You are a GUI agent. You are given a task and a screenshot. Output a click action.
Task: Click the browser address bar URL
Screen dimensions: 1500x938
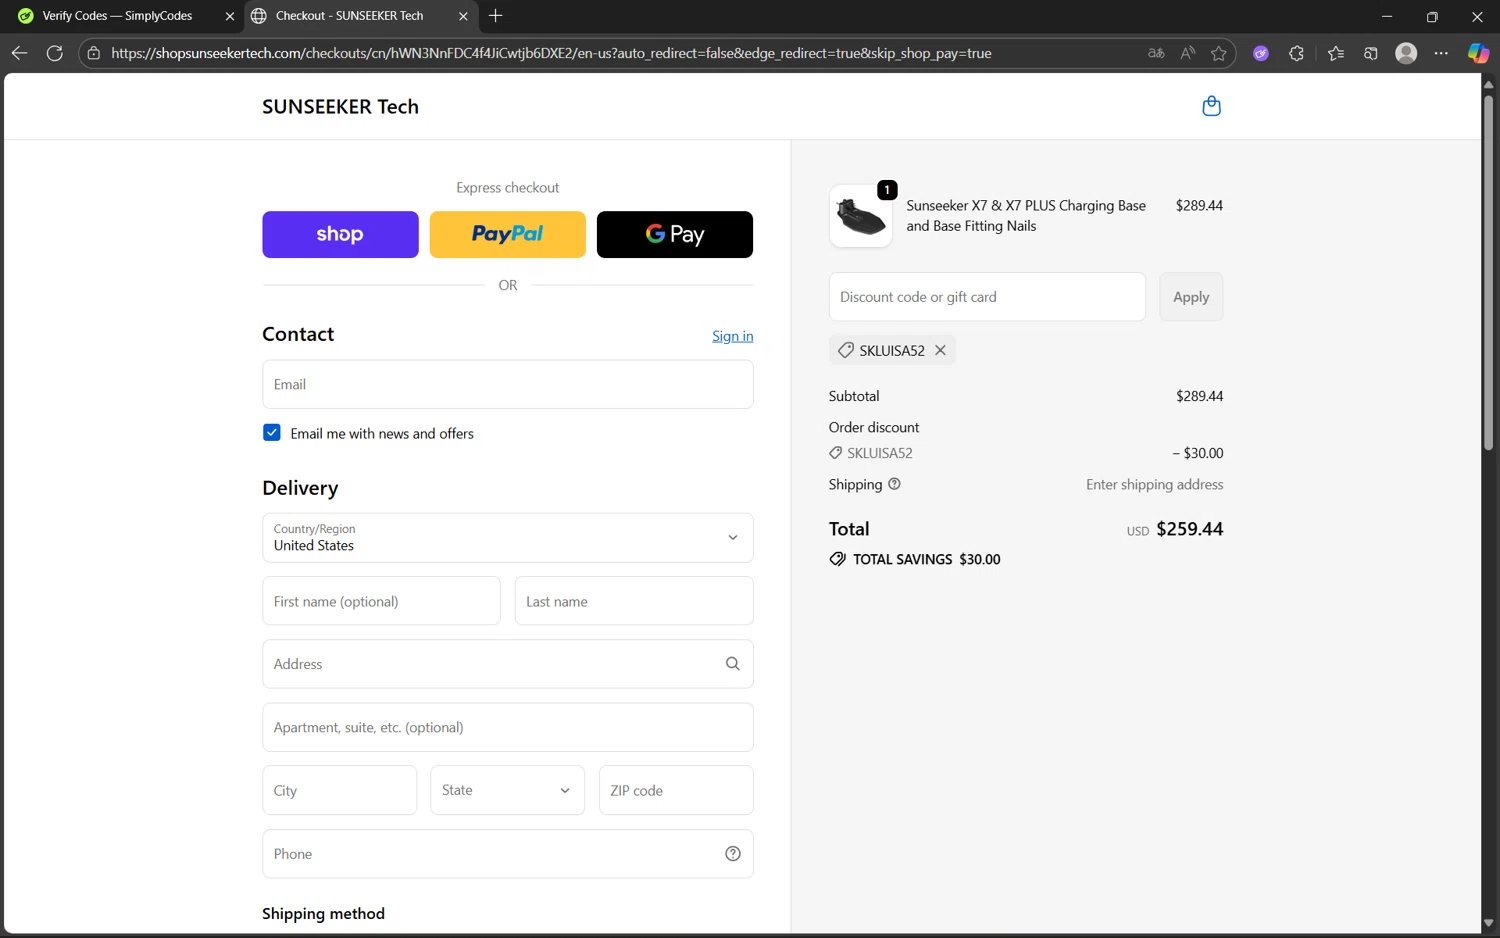(551, 53)
